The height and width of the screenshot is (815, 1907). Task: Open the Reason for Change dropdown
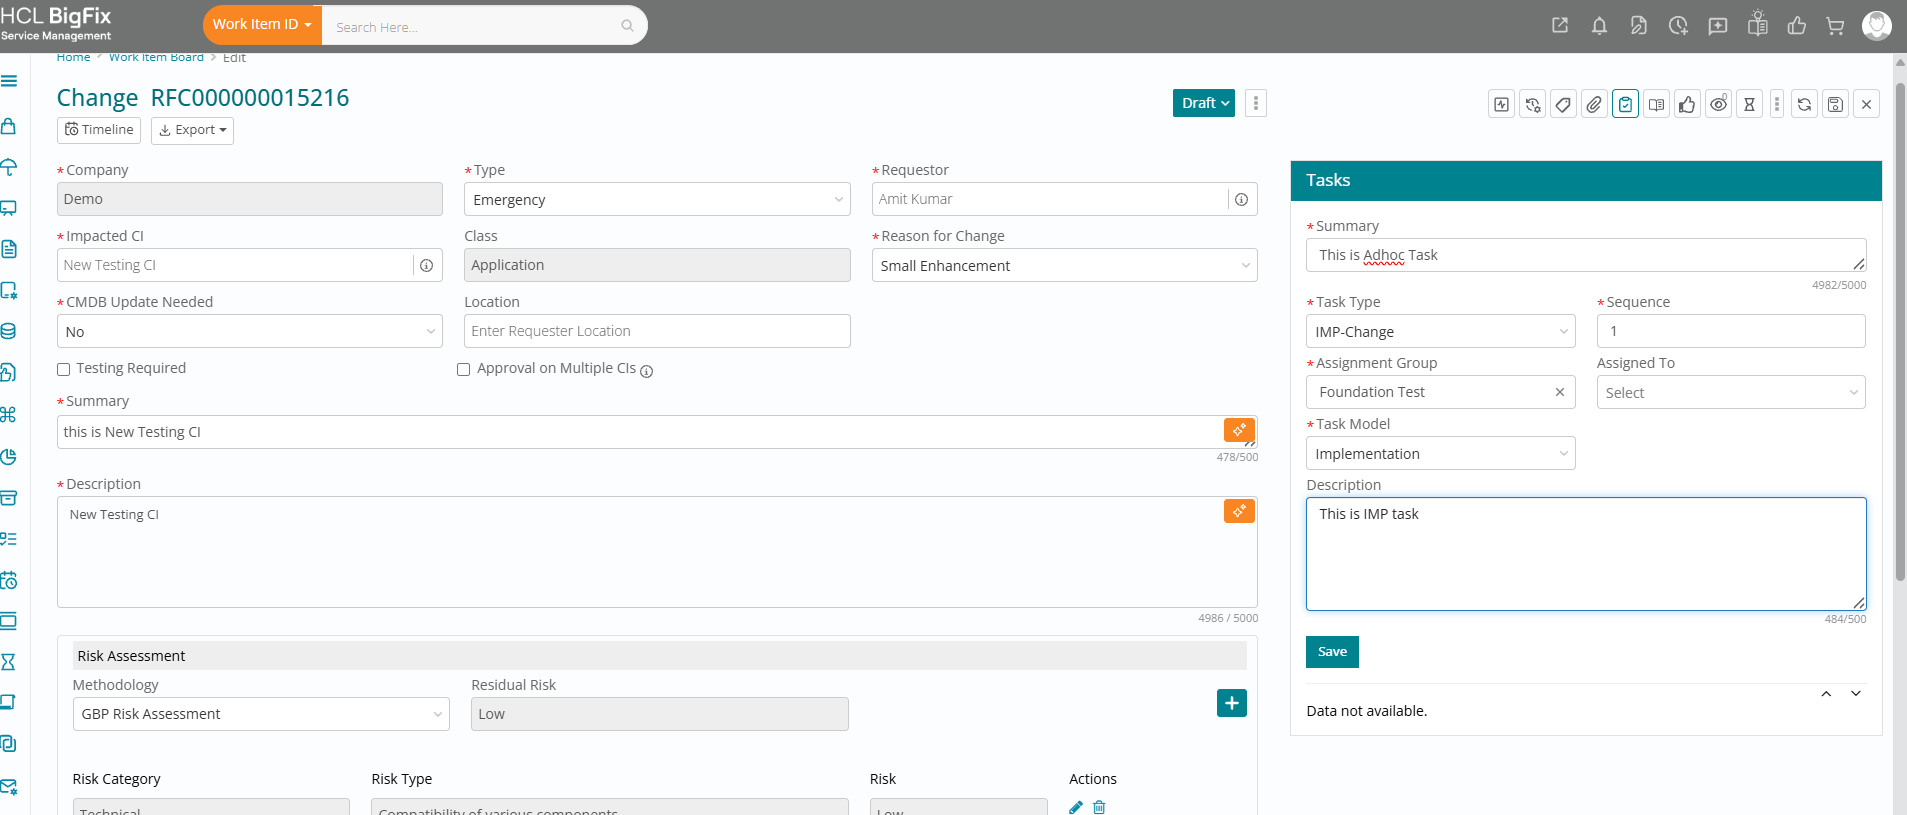(x=1064, y=266)
